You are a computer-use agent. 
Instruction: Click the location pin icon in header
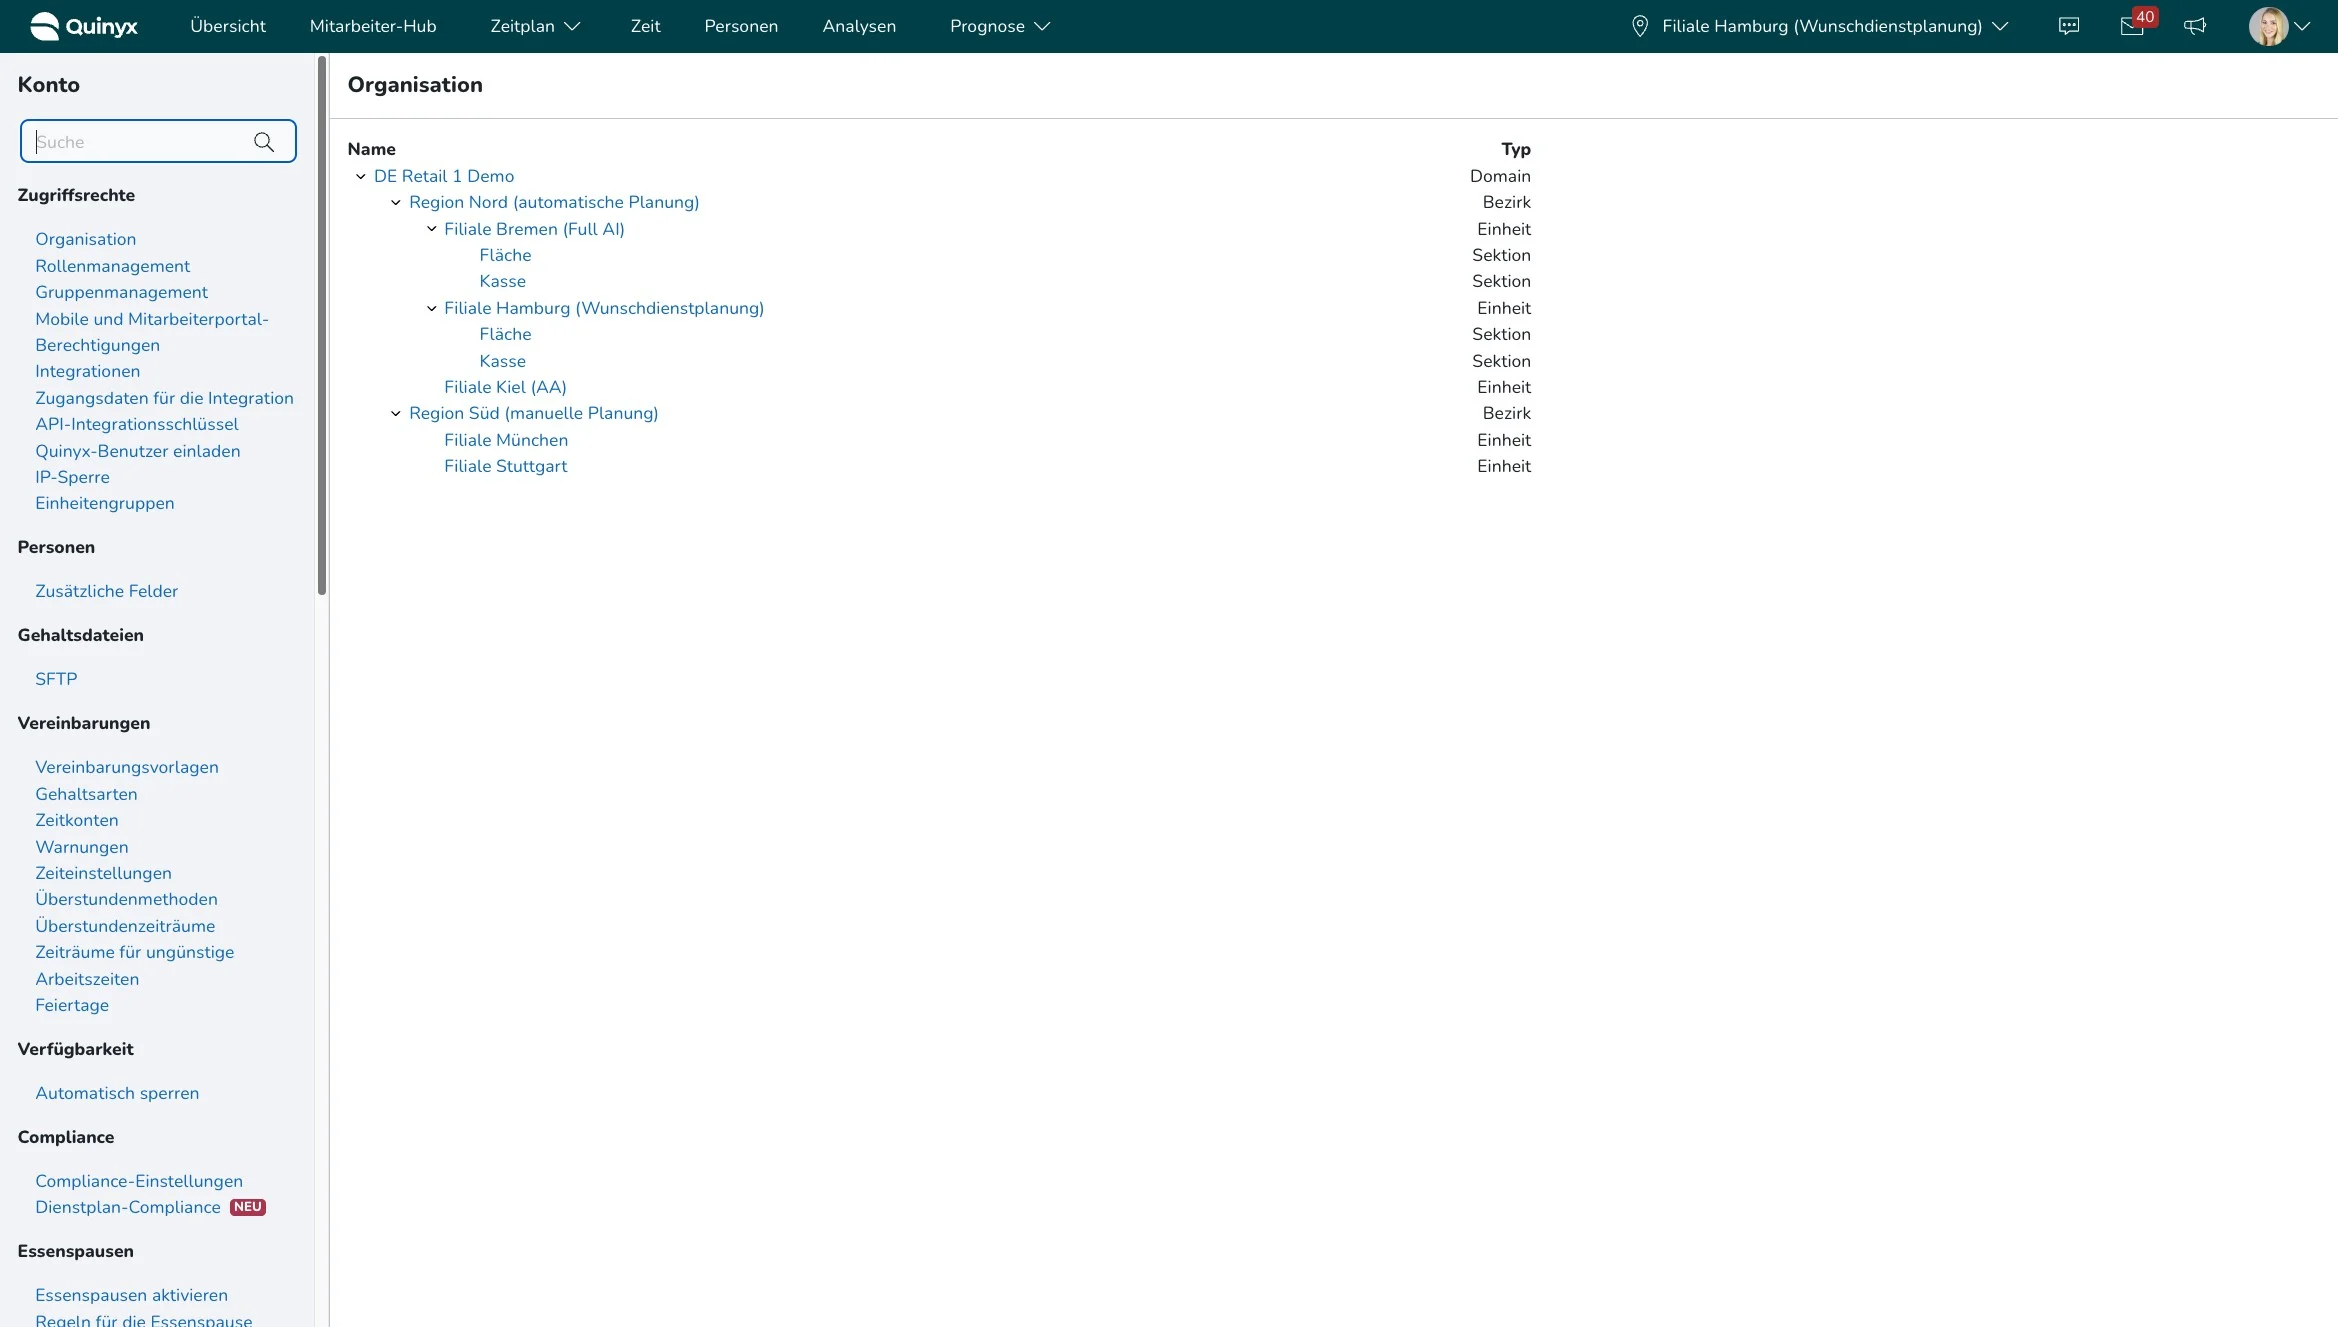pyautogui.click(x=1639, y=26)
